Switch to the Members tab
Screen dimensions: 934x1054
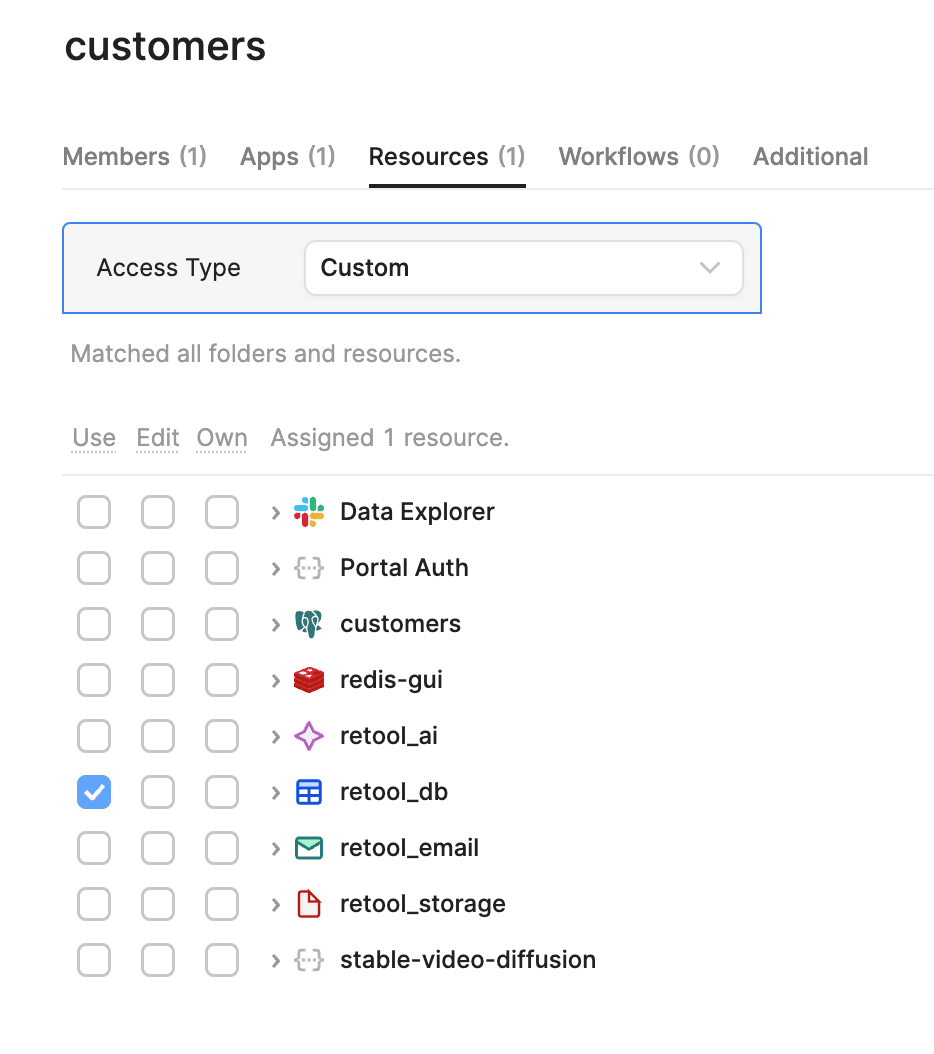click(x=134, y=157)
